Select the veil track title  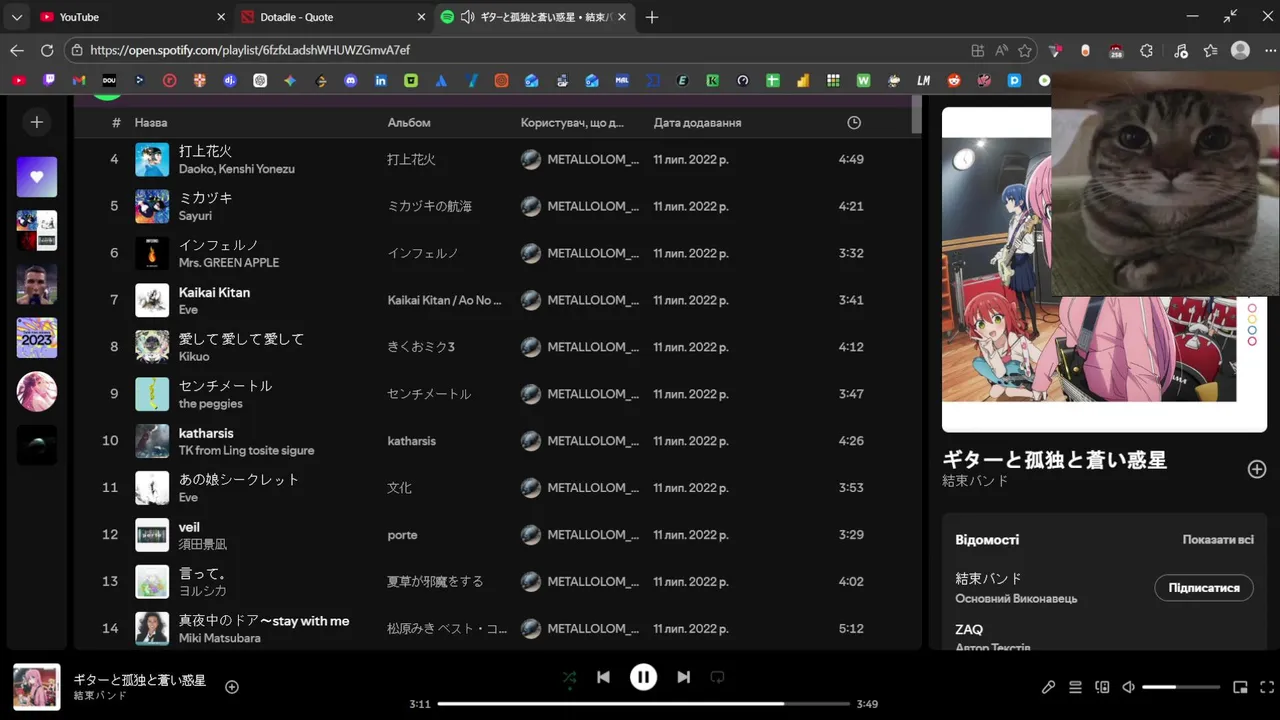point(189,527)
